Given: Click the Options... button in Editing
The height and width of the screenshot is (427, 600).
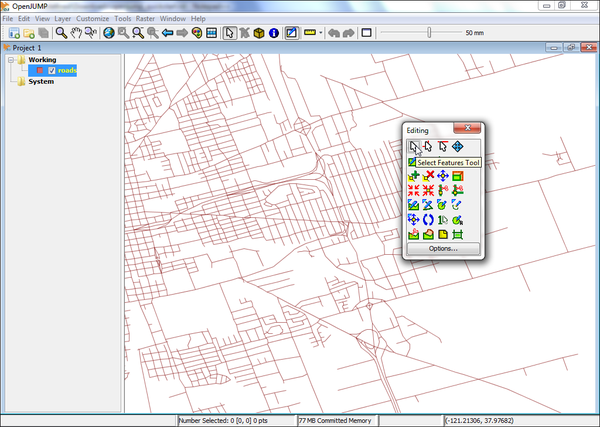Looking at the screenshot, I should [x=442, y=248].
